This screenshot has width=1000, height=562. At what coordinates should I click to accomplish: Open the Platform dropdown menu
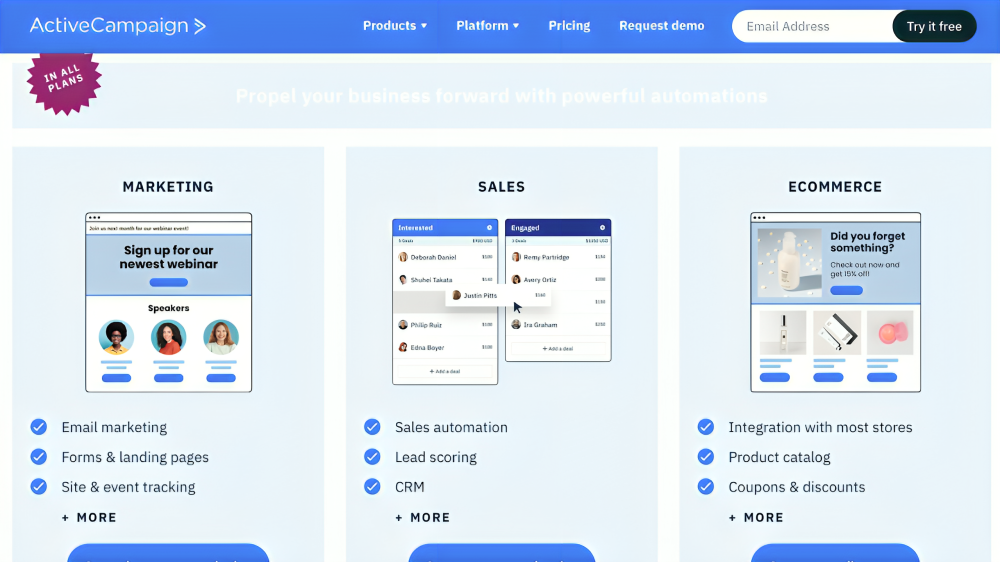[487, 26]
